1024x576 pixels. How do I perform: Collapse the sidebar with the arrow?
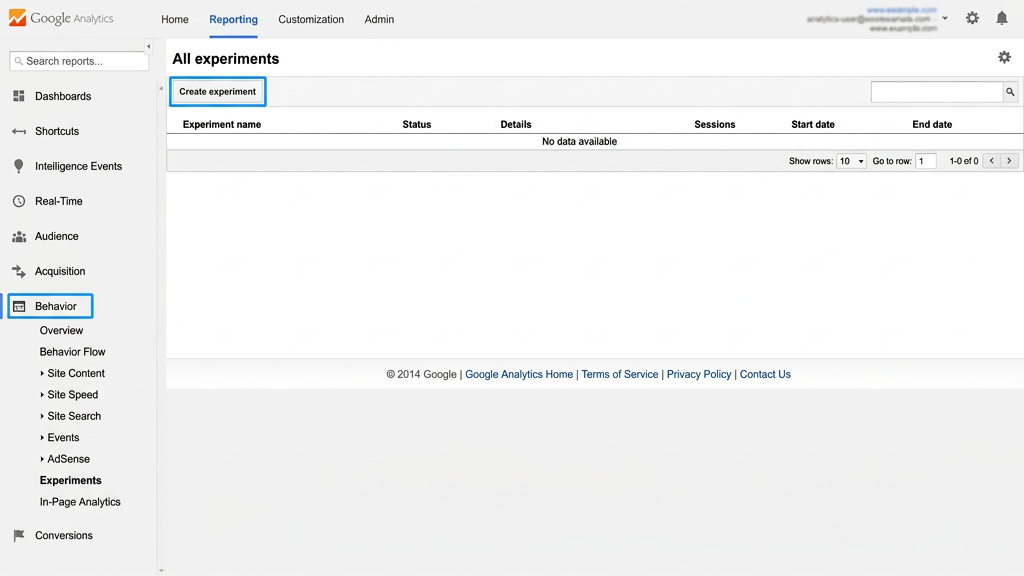click(x=148, y=46)
